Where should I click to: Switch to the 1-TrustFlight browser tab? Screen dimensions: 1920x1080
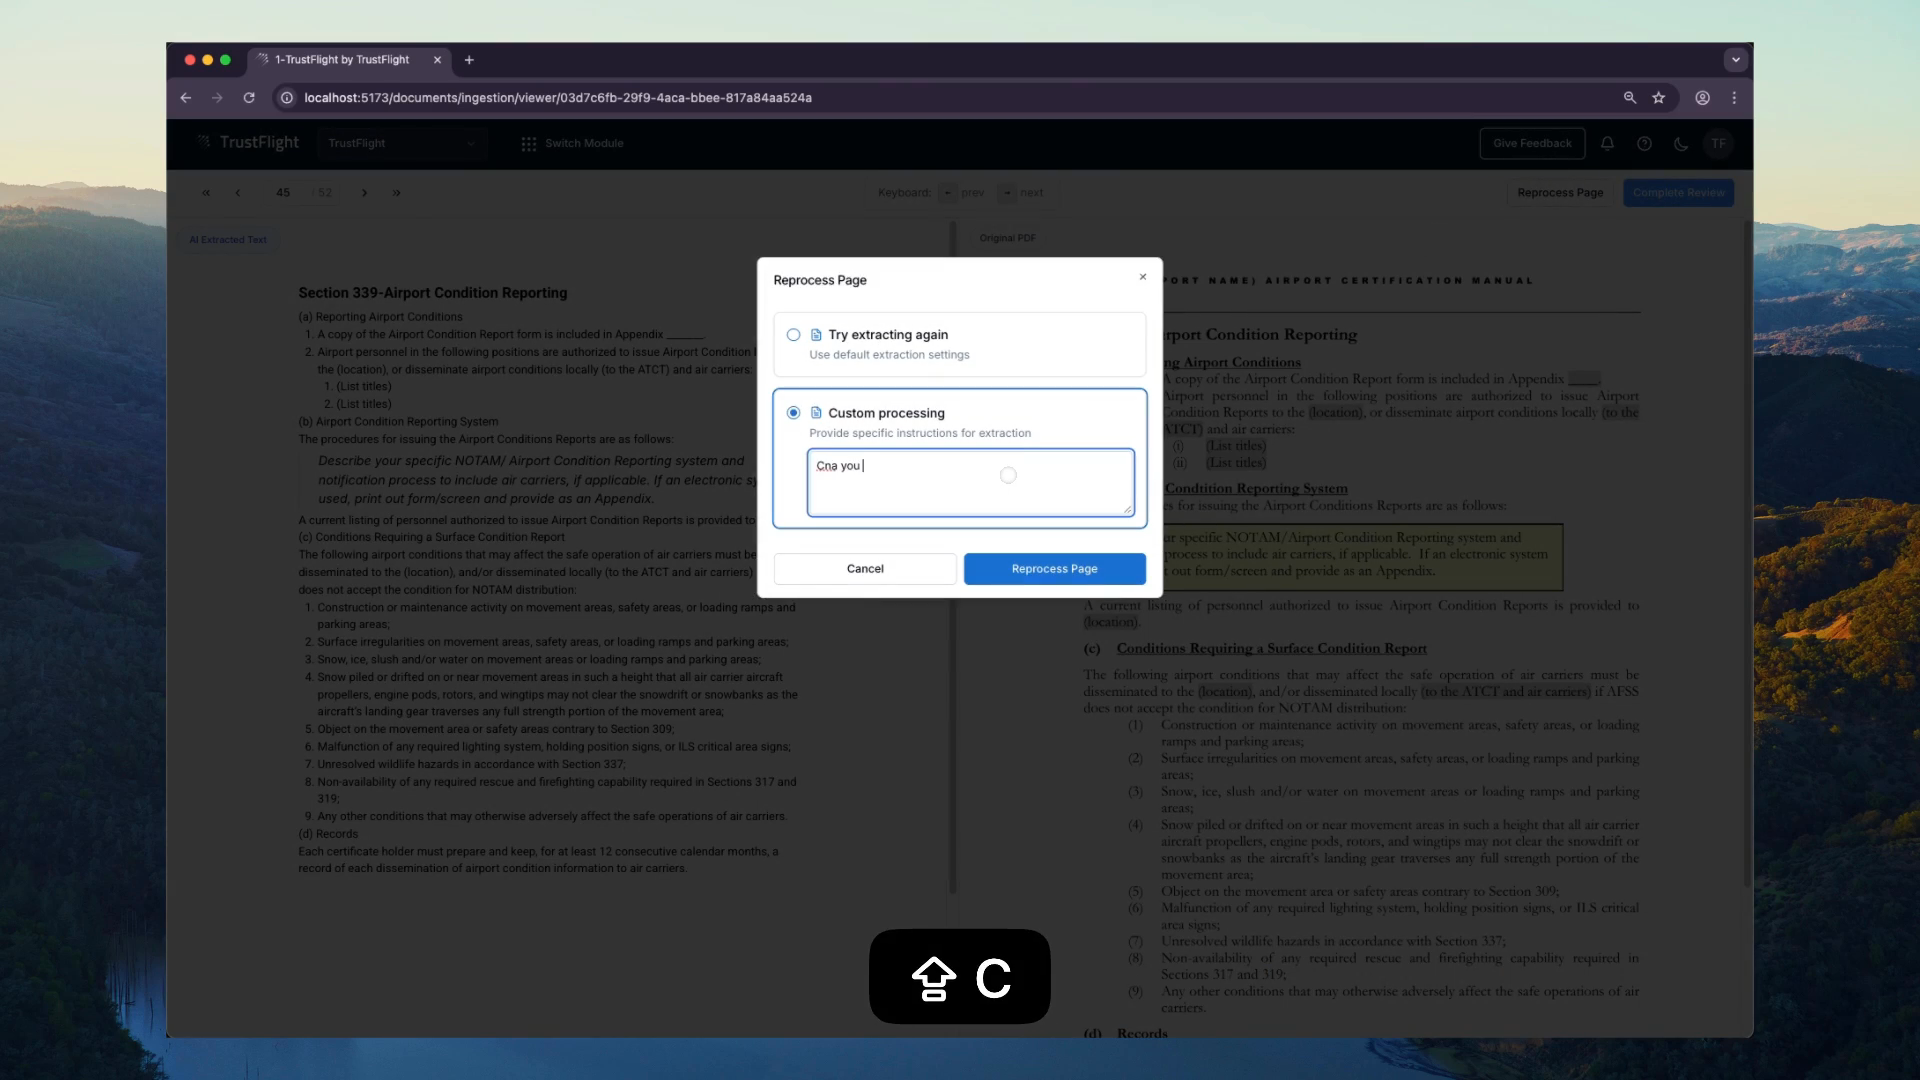[x=342, y=60]
